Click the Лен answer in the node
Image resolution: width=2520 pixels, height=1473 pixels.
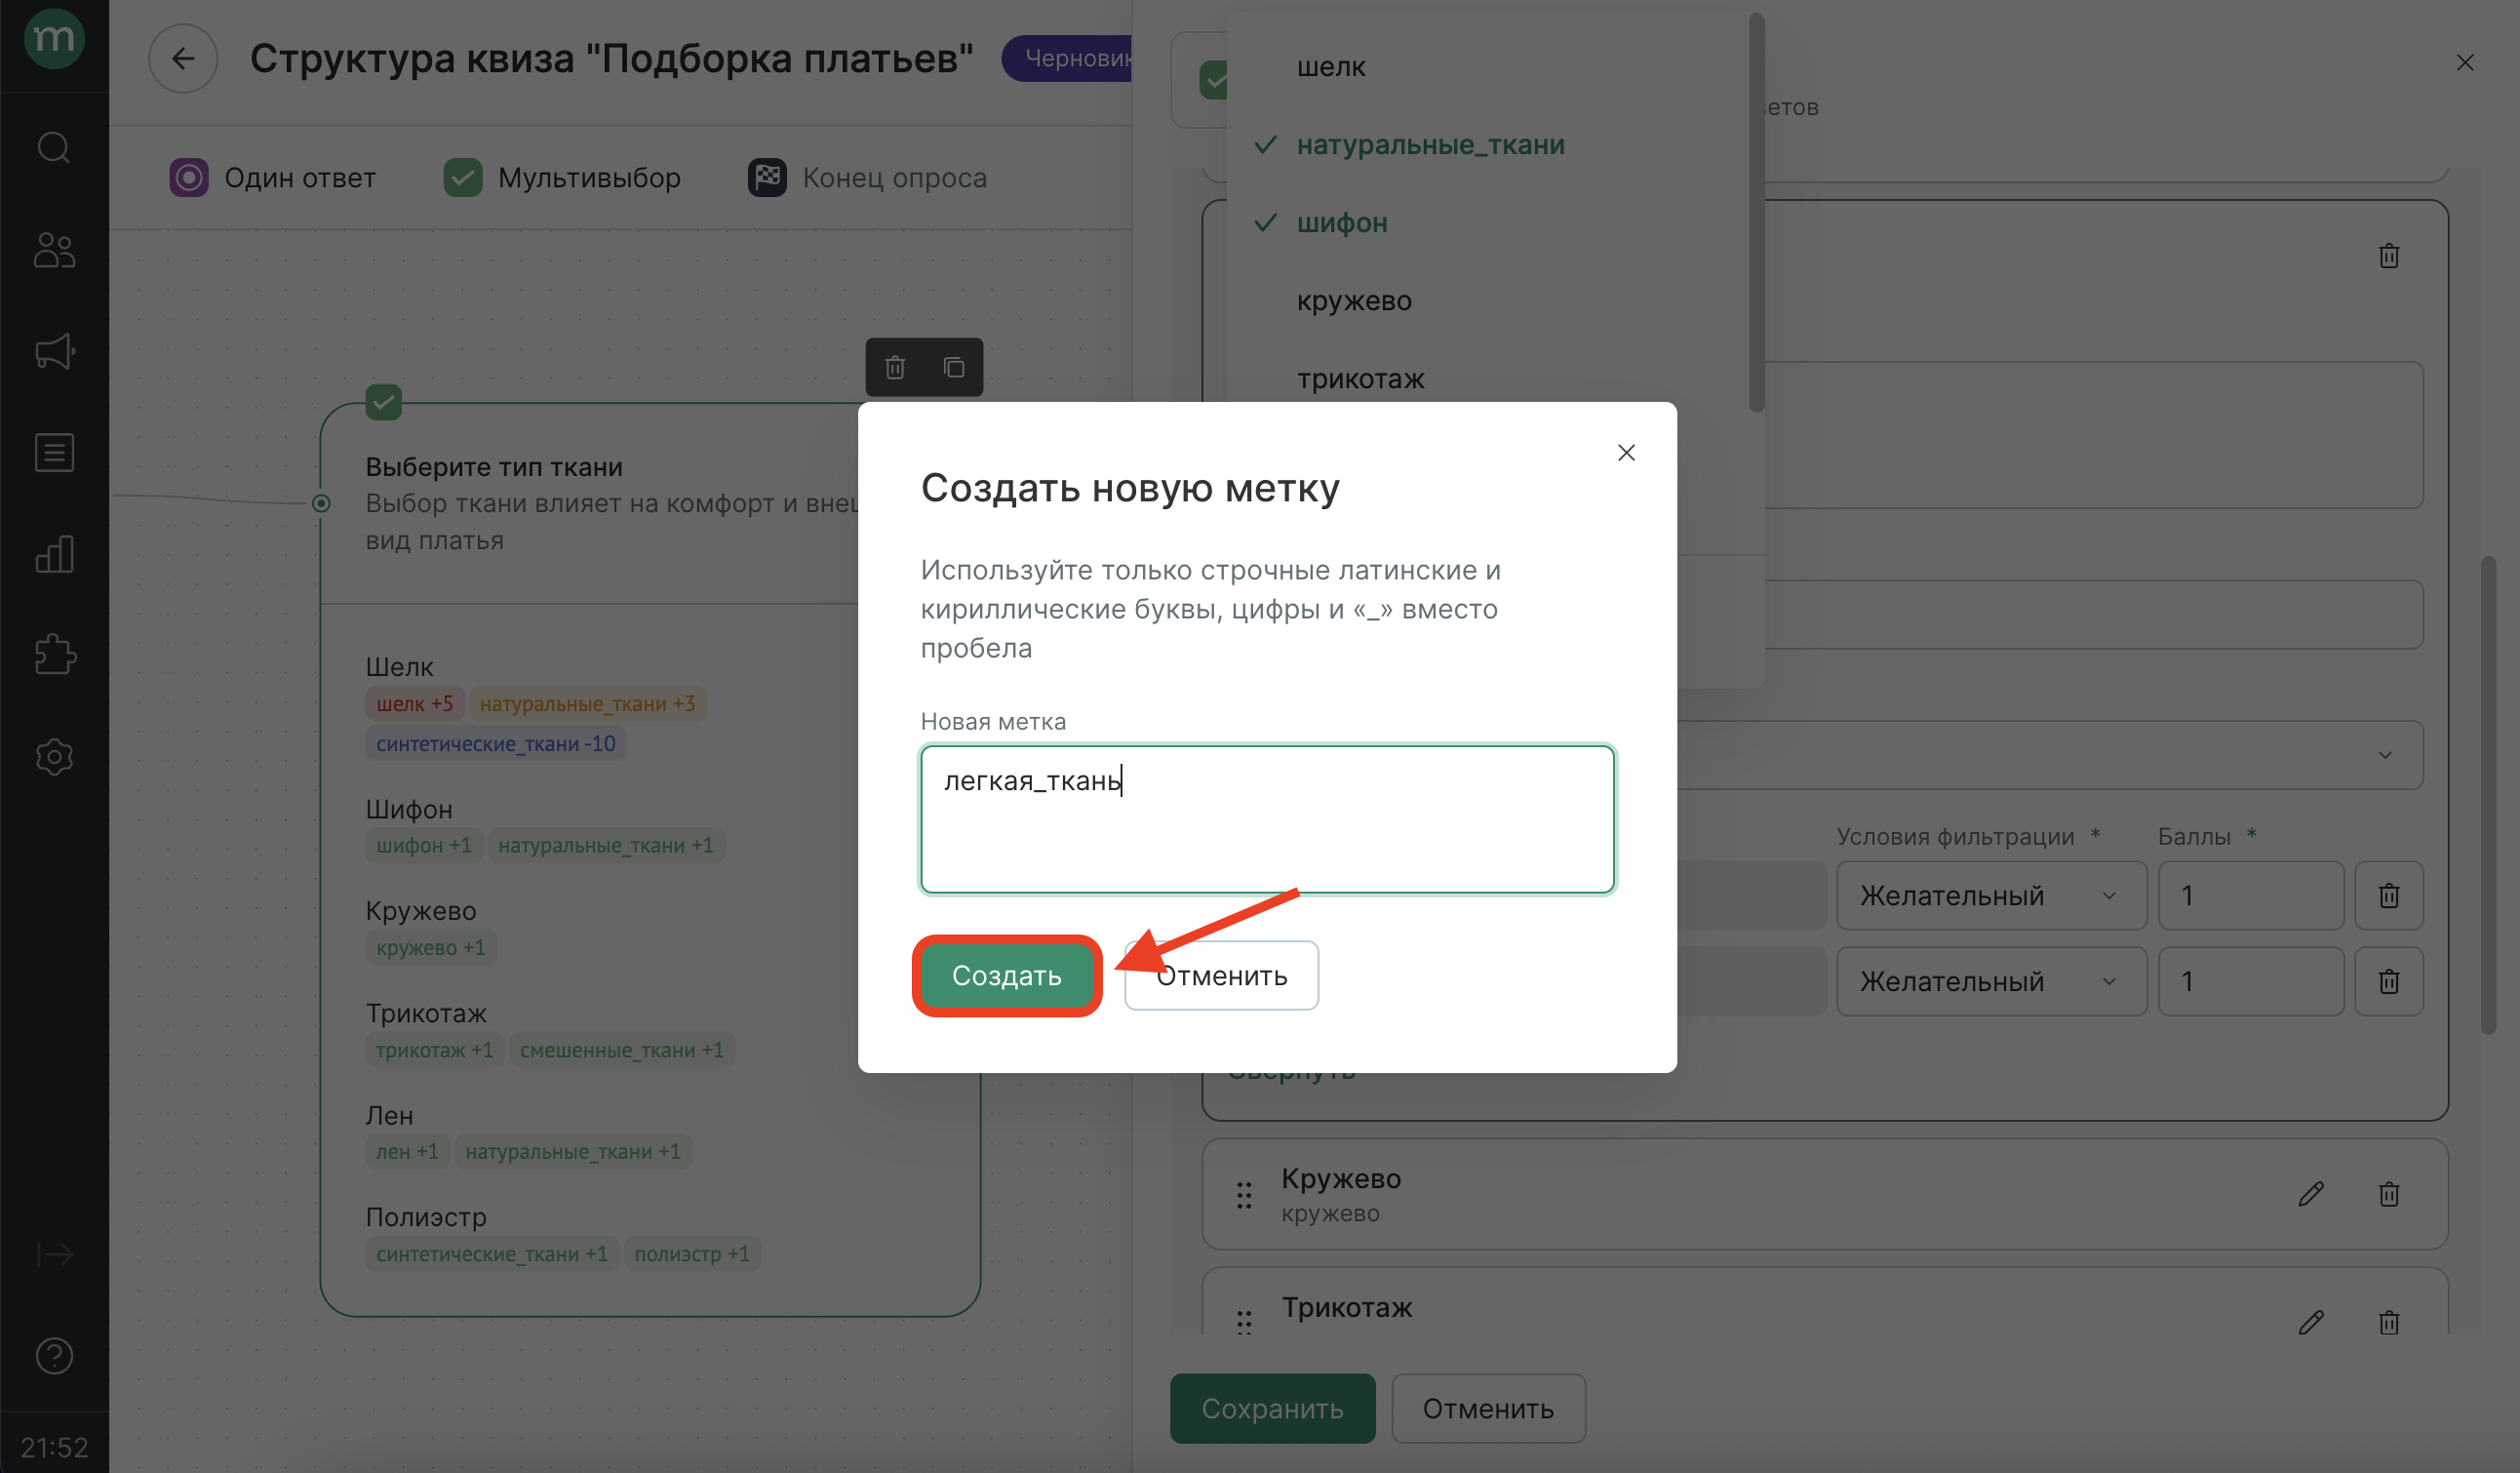tap(389, 1115)
